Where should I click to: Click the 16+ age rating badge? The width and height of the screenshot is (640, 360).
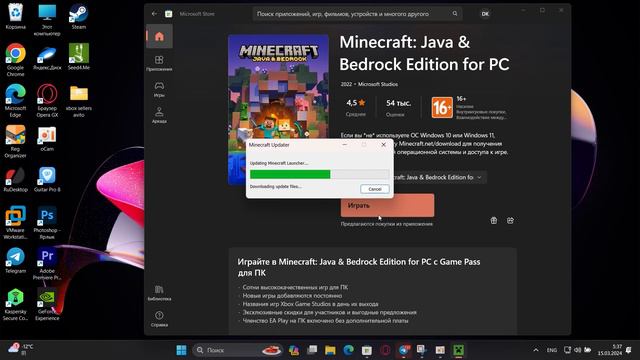pos(442,107)
